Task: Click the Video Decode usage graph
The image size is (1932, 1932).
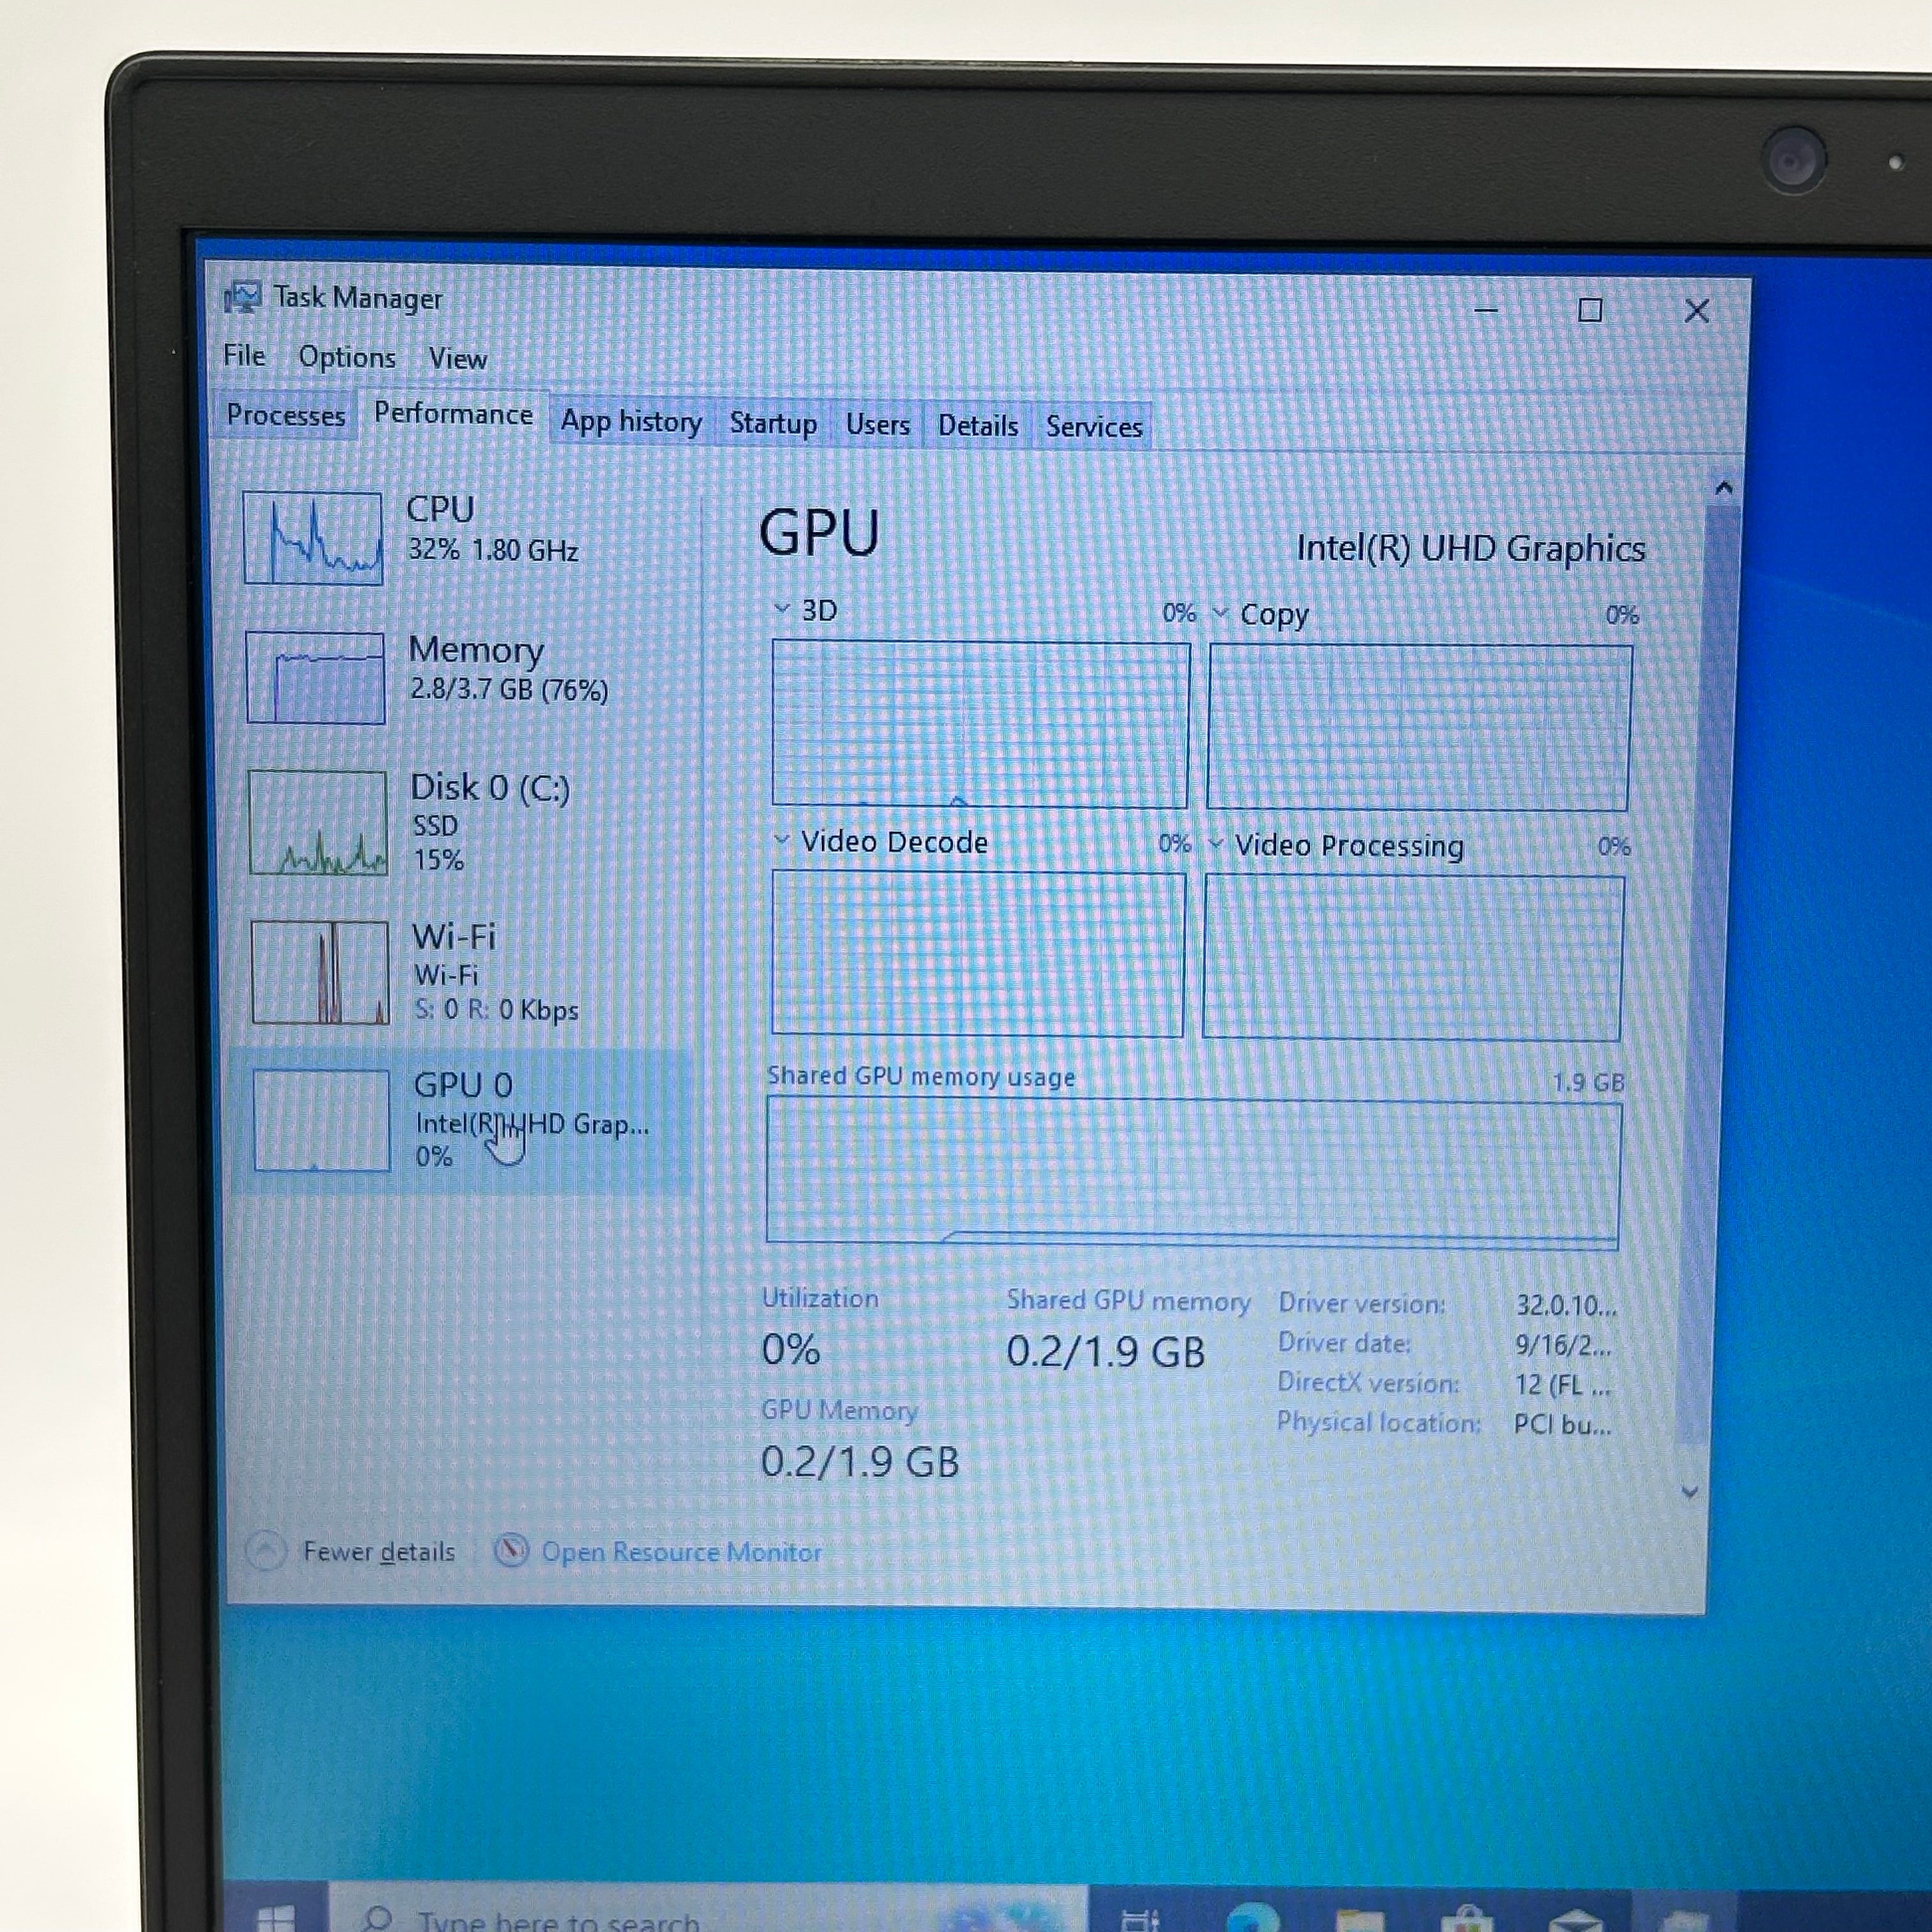Action: point(978,954)
